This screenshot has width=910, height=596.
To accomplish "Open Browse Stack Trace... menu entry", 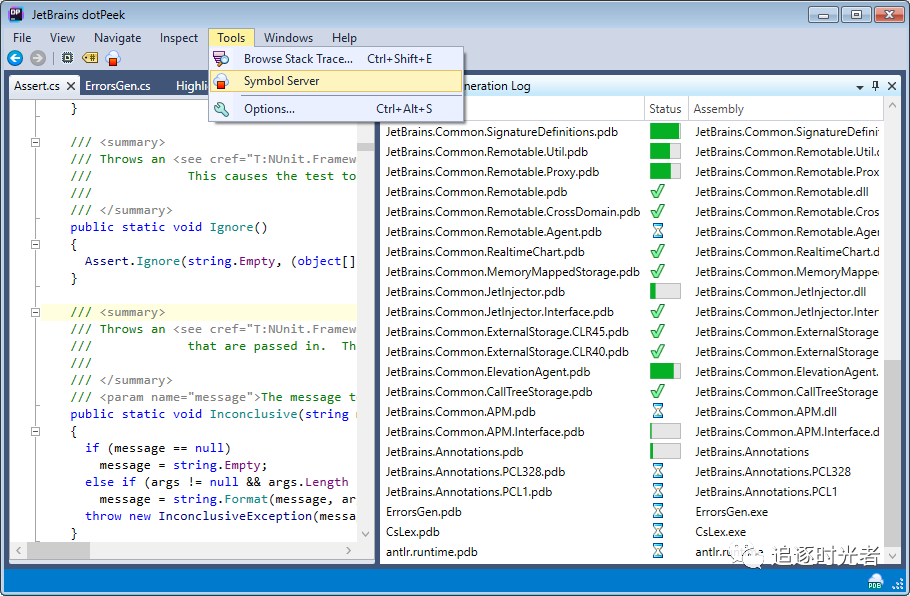I will point(298,59).
